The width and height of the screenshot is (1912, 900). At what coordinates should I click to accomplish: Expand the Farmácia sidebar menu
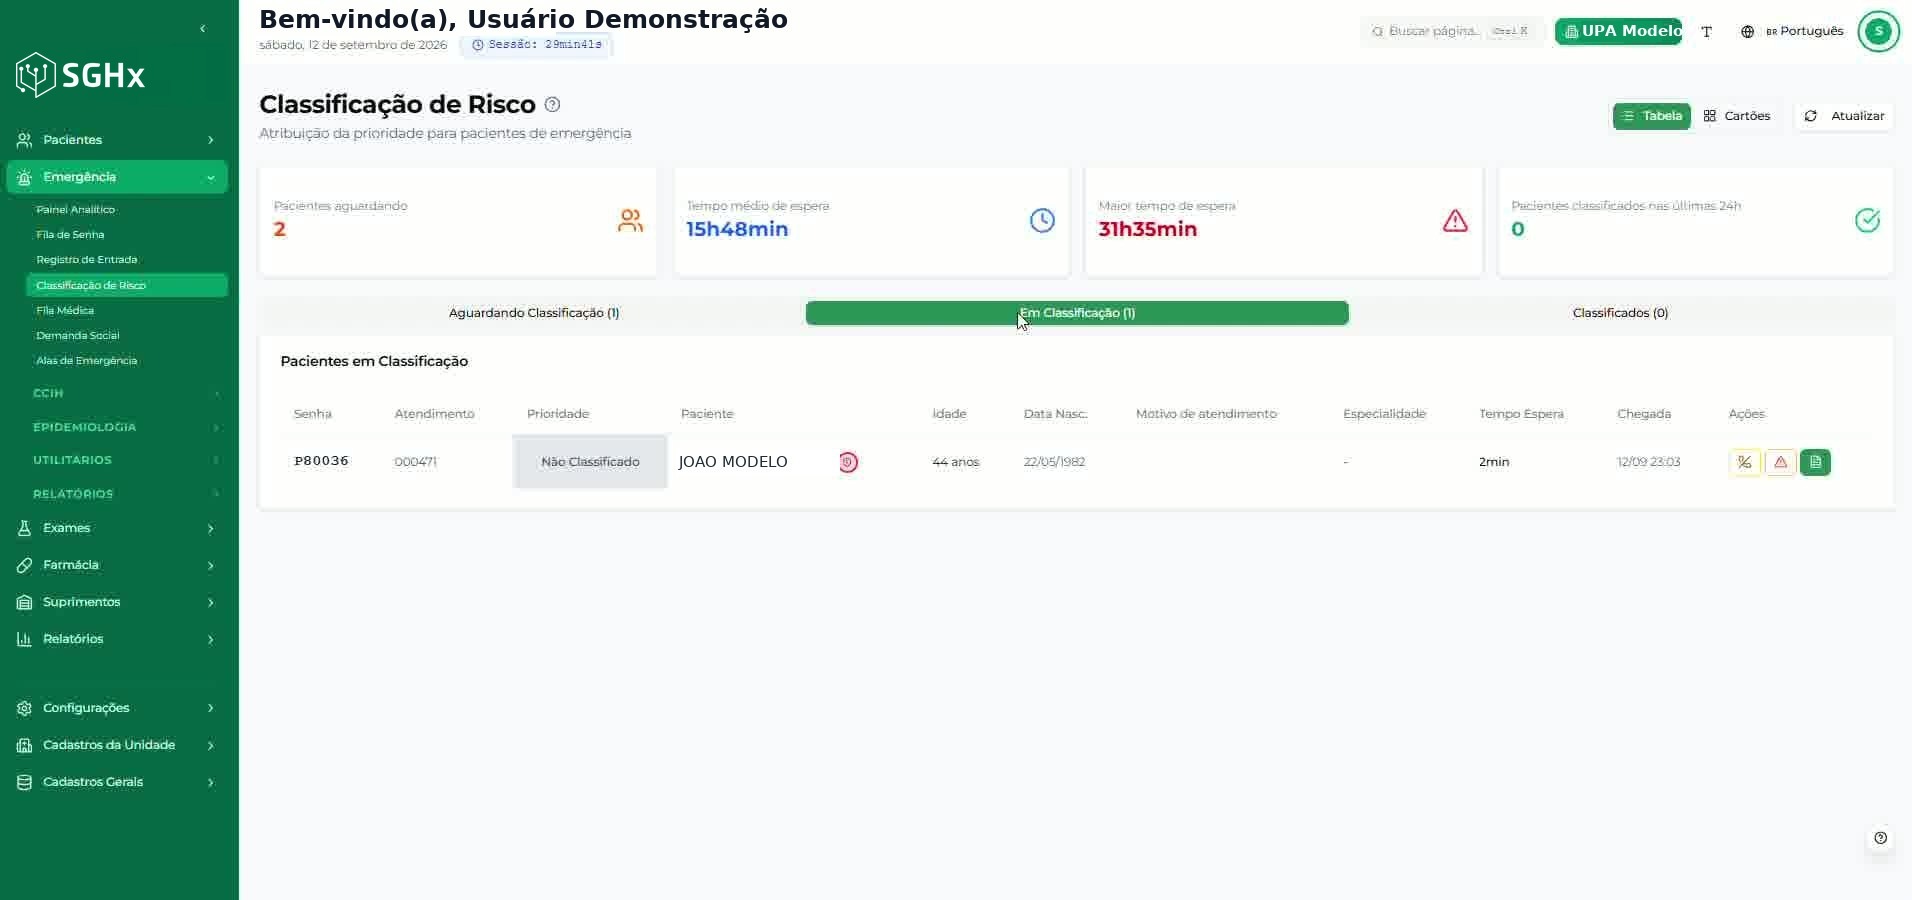[117, 565]
